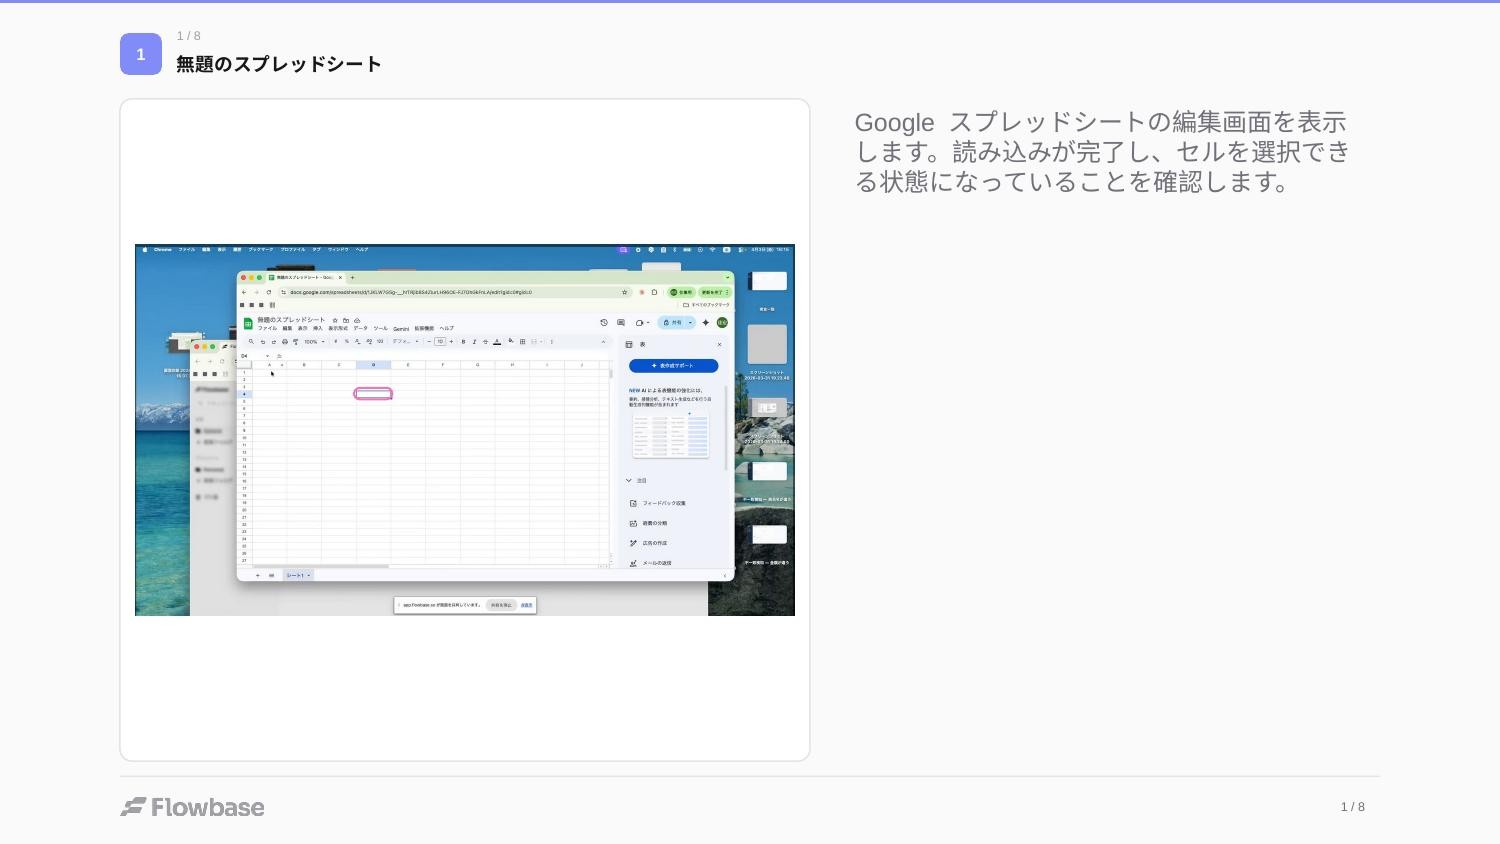
Task: Decrease font size with the minus button
Action: pyautogui.click(x=429, y=342)
